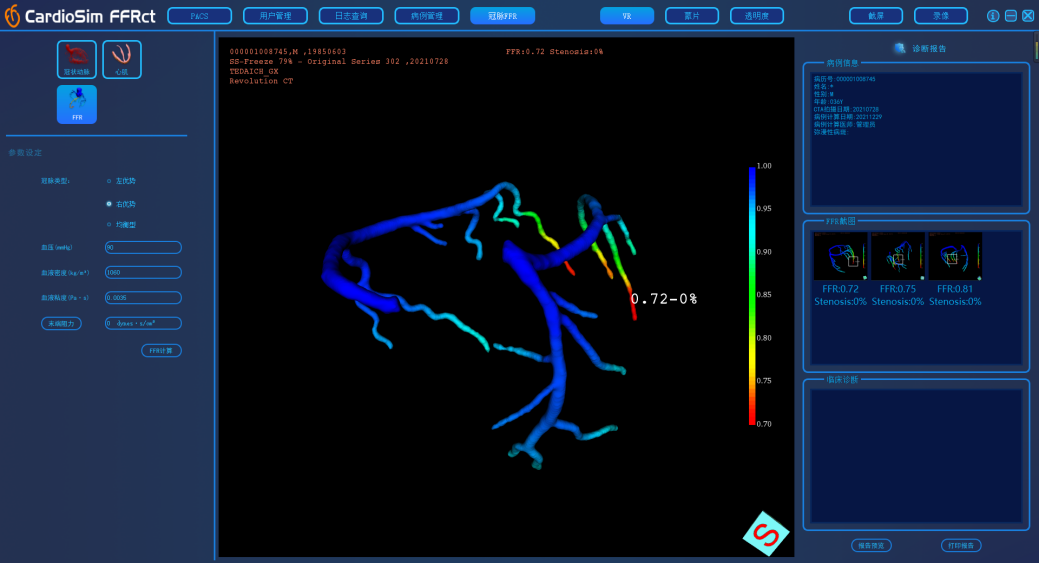
Task: Select the myocardium (心肌) icon
Action: 122,59
